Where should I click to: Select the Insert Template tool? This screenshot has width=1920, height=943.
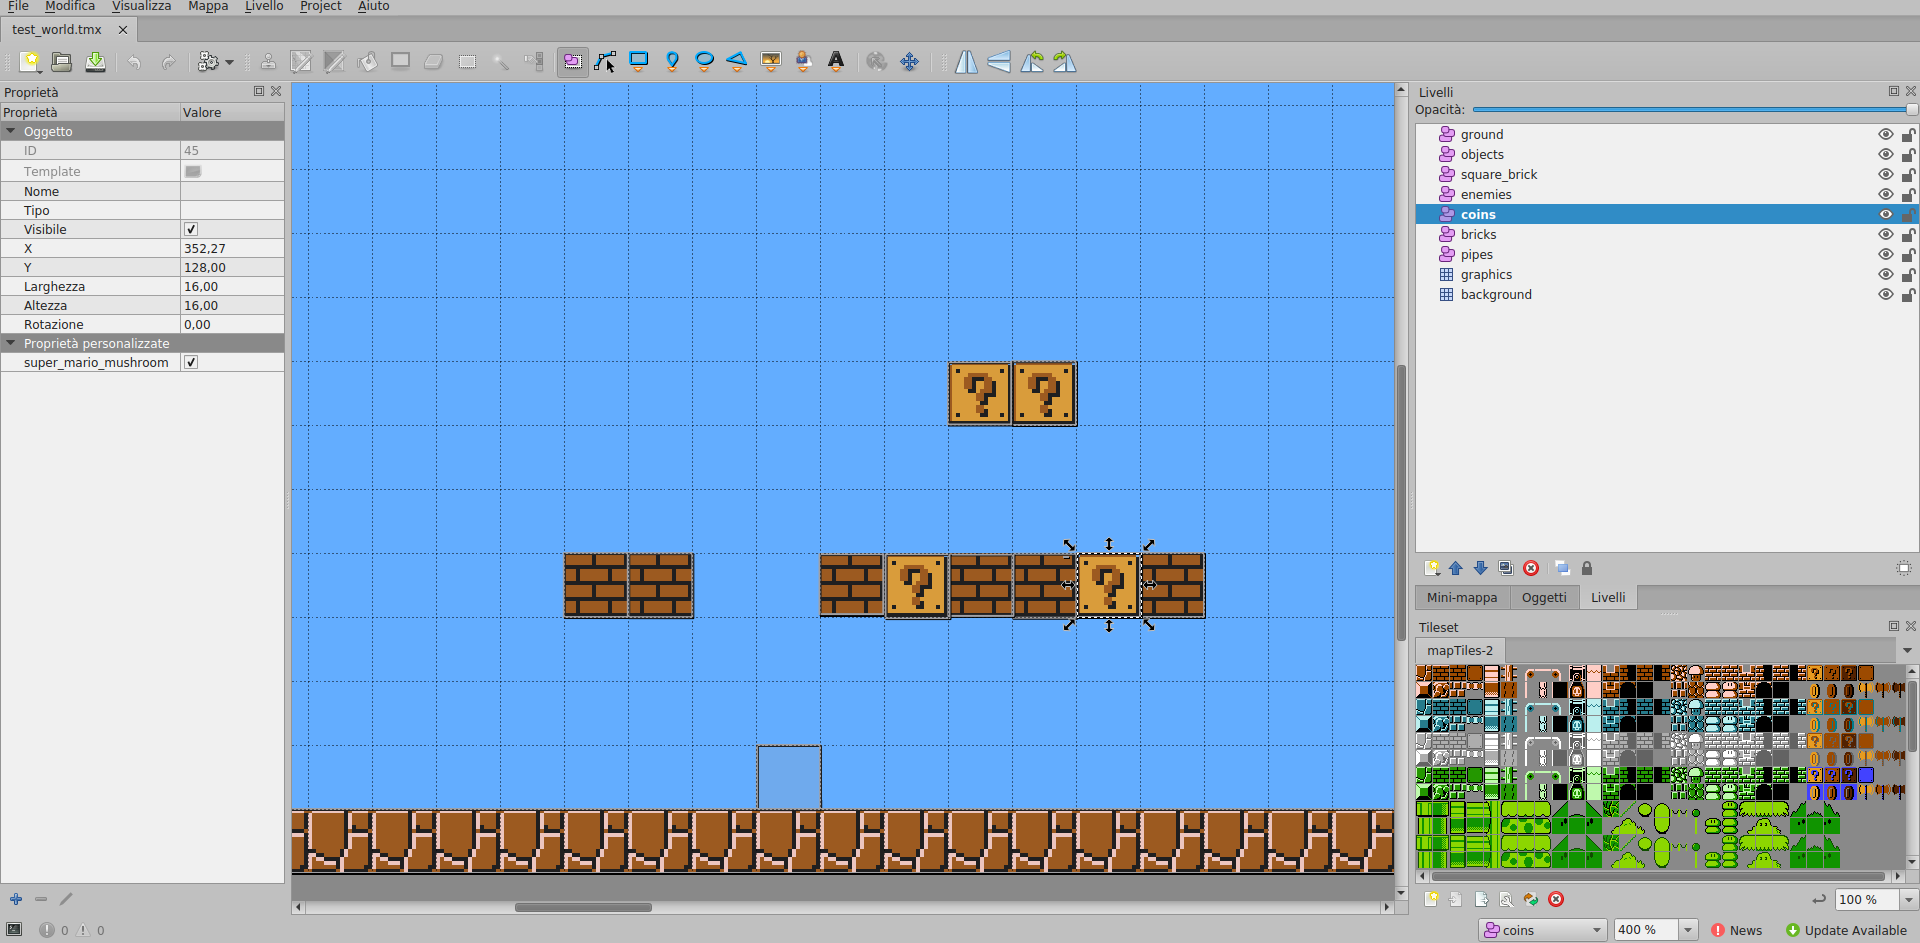[803, 62]
